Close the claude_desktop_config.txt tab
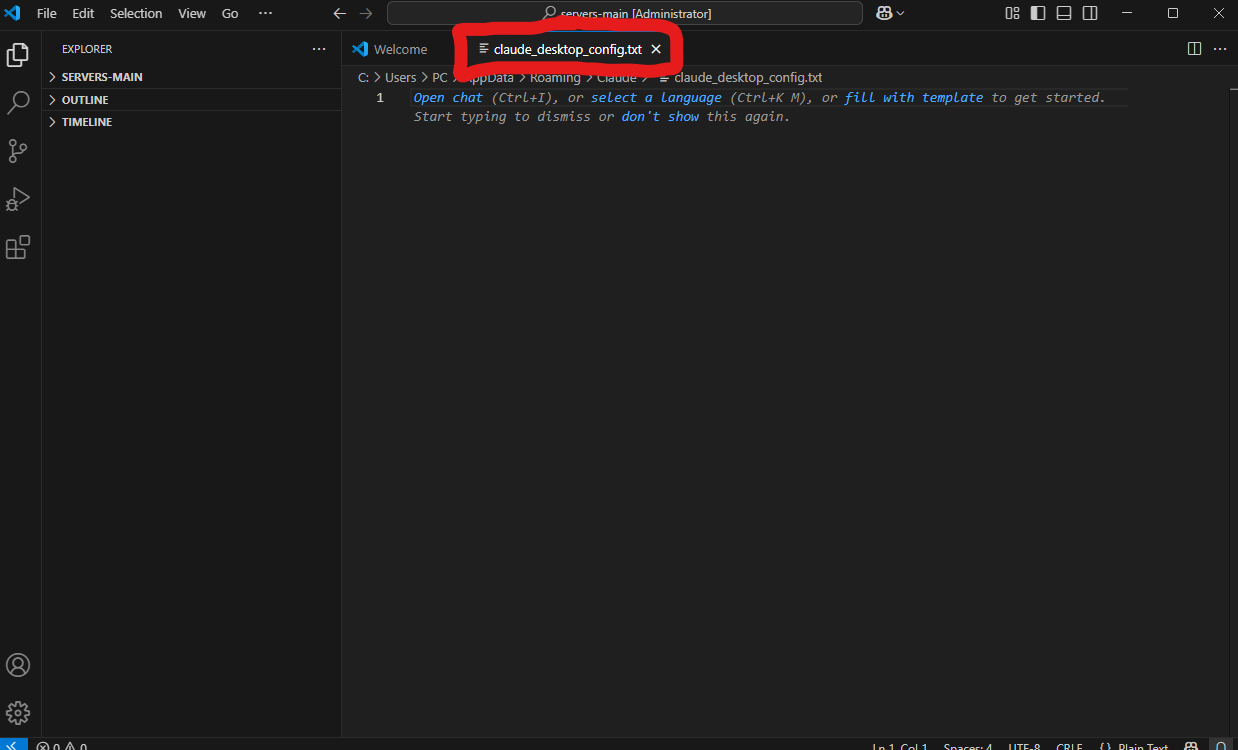Screen dimensions: 1238x750 click(x=656, y=49)
